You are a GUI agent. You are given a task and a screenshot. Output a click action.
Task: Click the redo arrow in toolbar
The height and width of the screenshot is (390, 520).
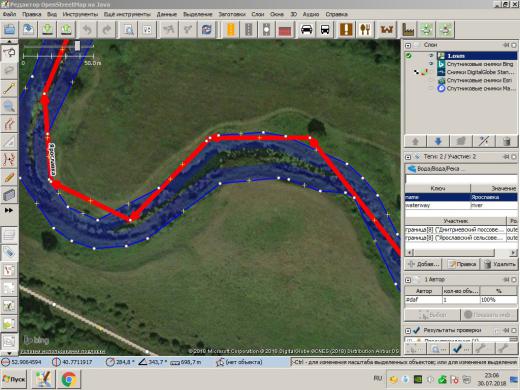tap(107, 30)
